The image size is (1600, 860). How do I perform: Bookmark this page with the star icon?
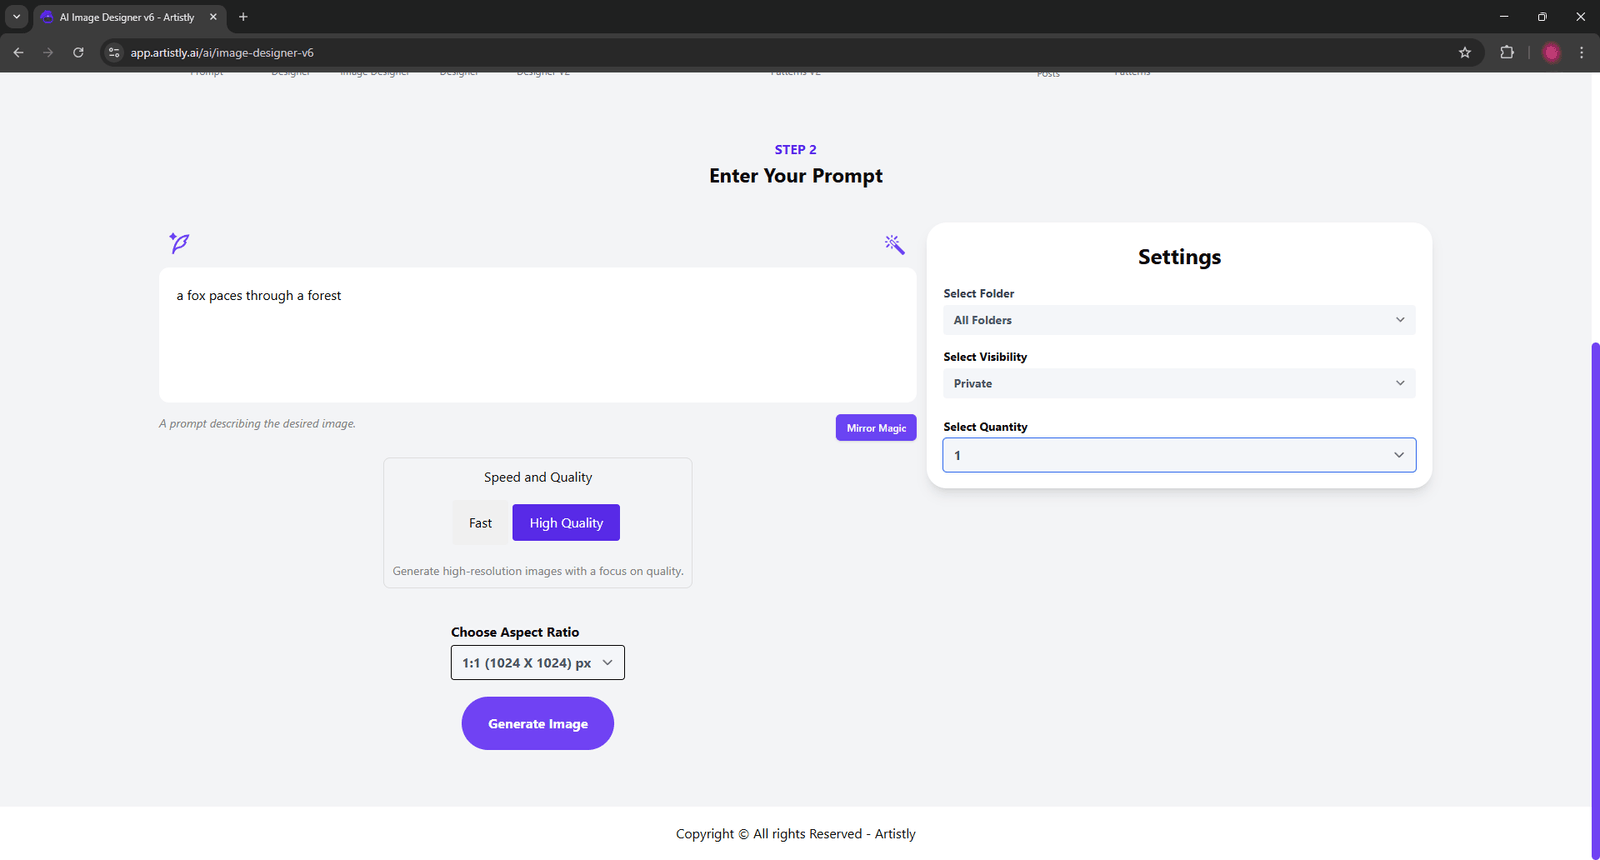pyautogui.click(x=1465, y=53)
